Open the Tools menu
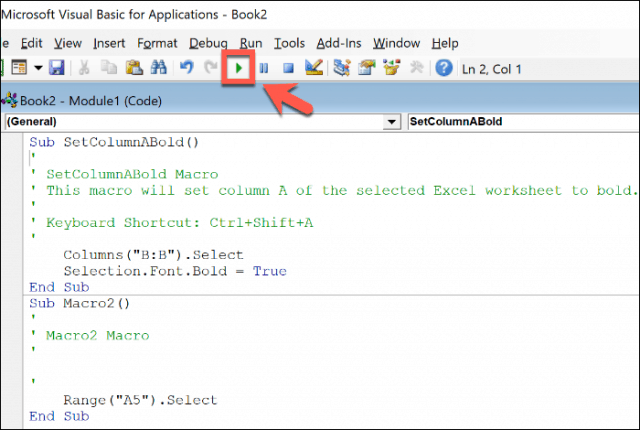Image resolution: width=640 pixels, height=430 pixels. [x=289, y=43]
